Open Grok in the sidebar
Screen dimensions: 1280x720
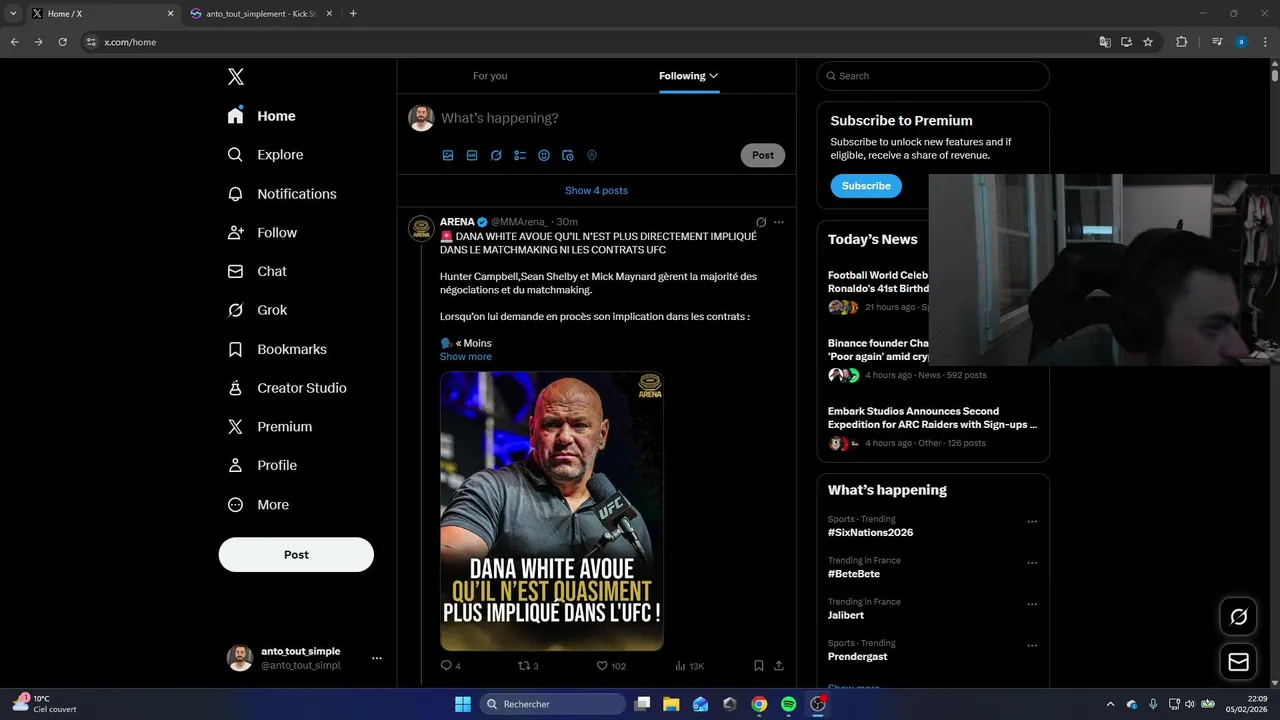point(258,310)
